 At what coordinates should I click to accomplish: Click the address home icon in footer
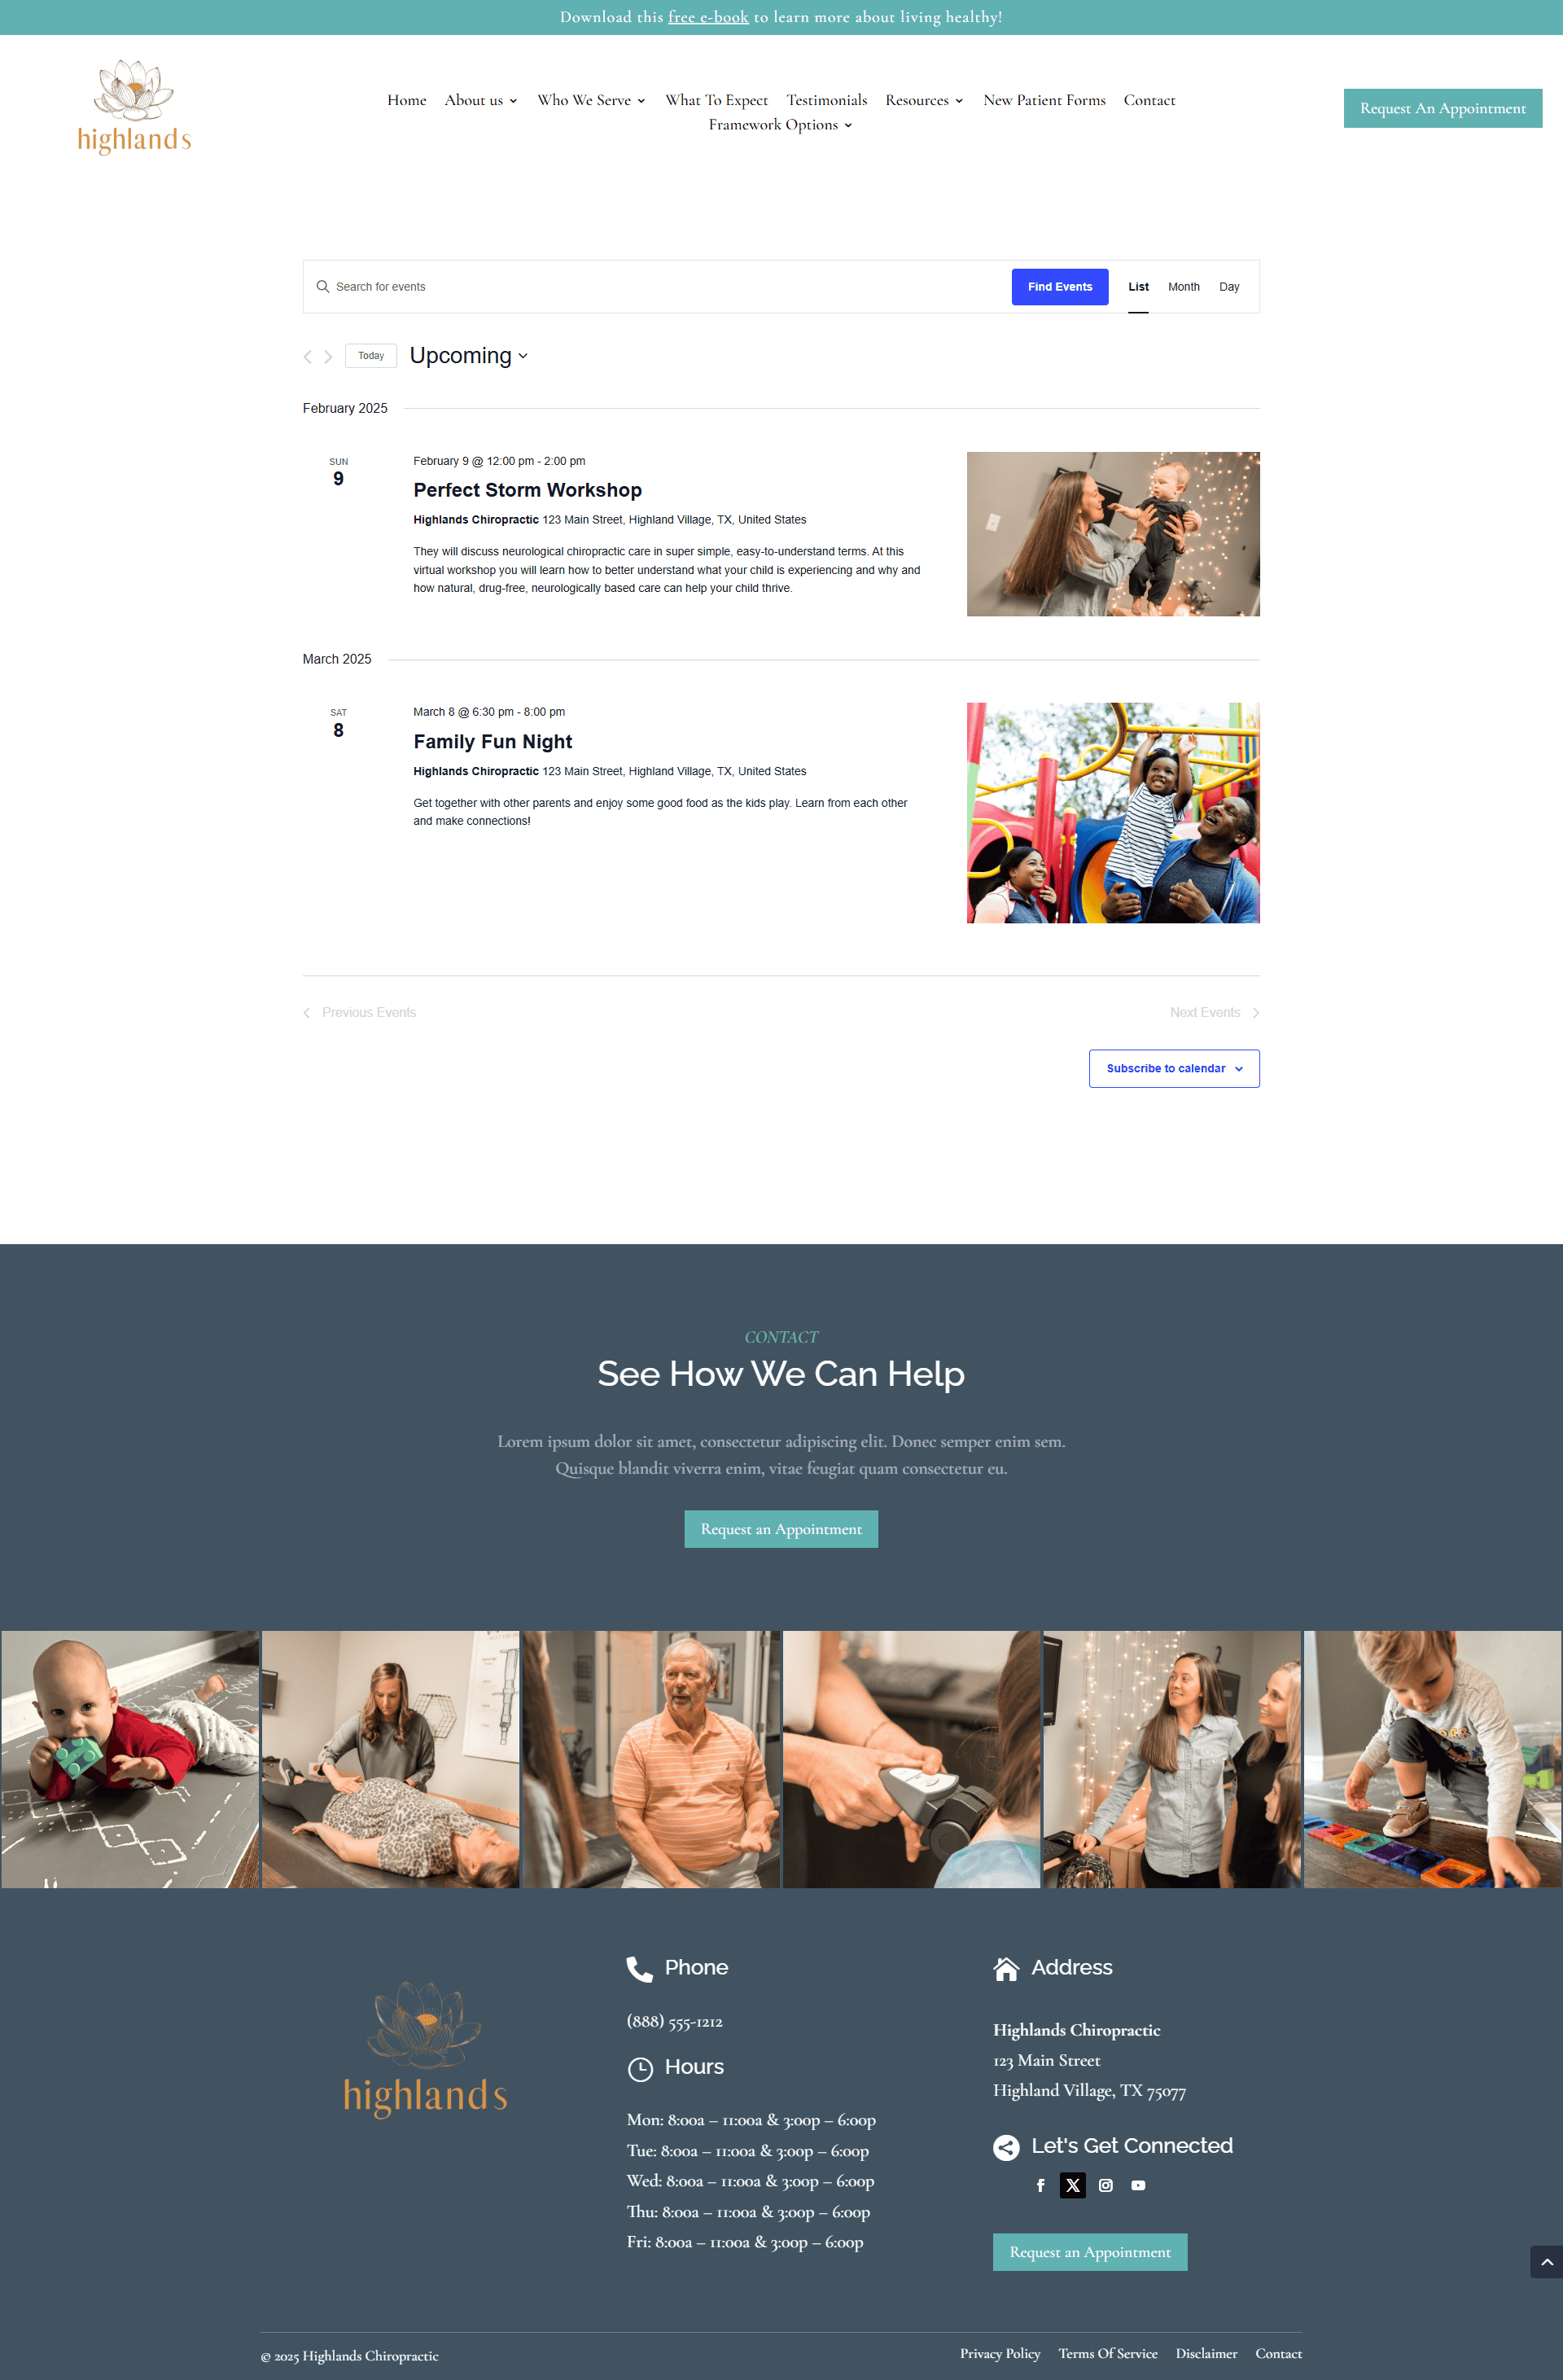(x=1005, y=1968)
